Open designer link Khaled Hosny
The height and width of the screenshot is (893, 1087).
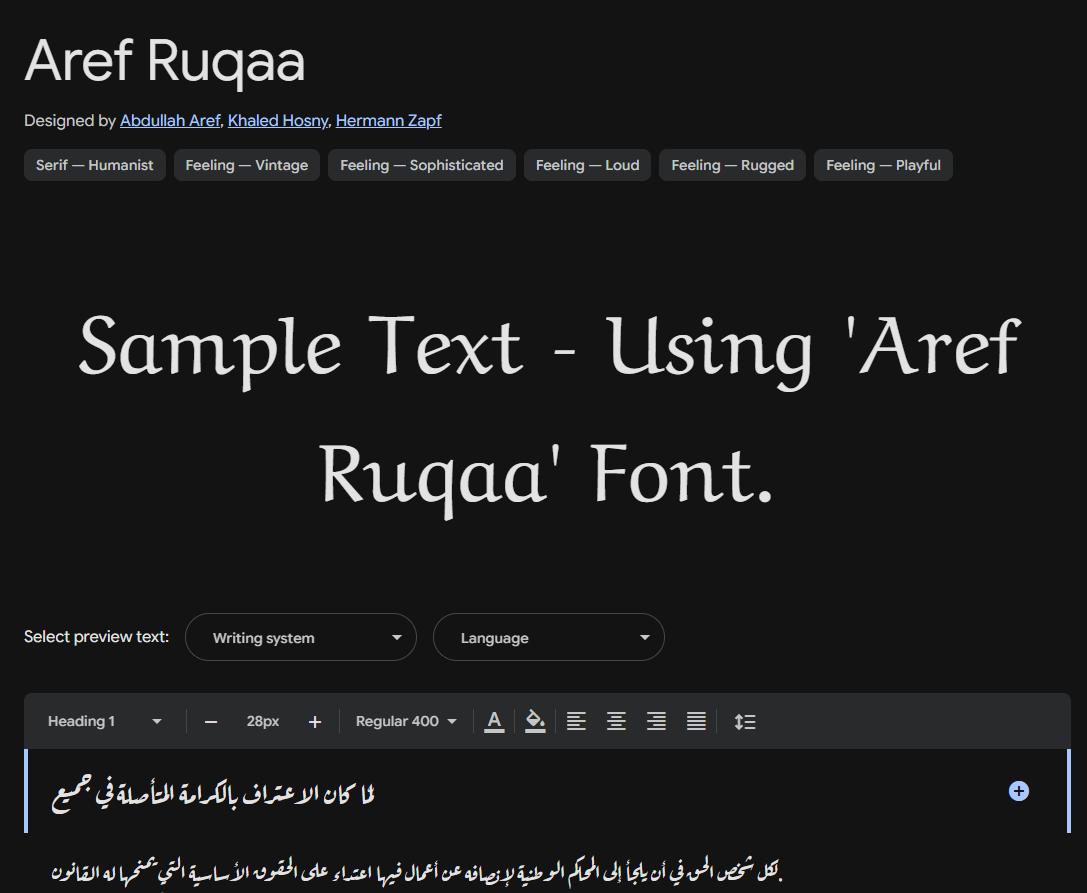(x=277, y=121)
